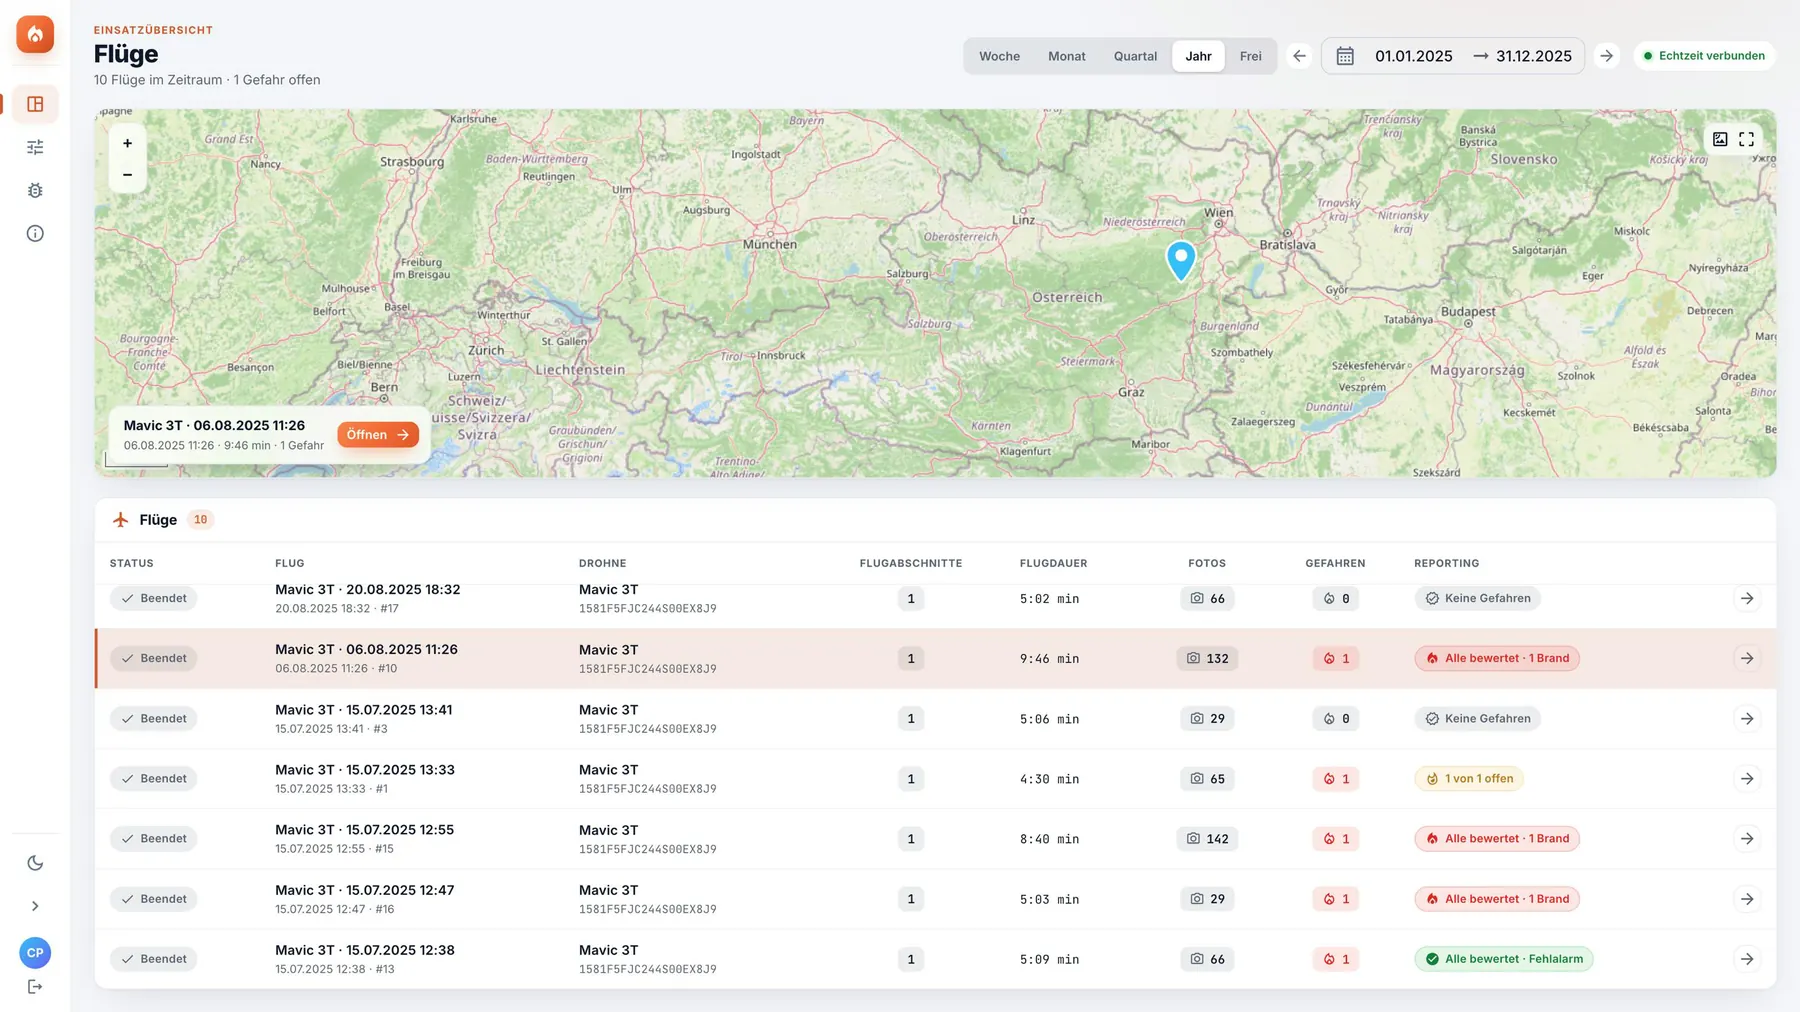1800x1012 pixels.
Task: Zoom in on the map
Action: (127, 143)
